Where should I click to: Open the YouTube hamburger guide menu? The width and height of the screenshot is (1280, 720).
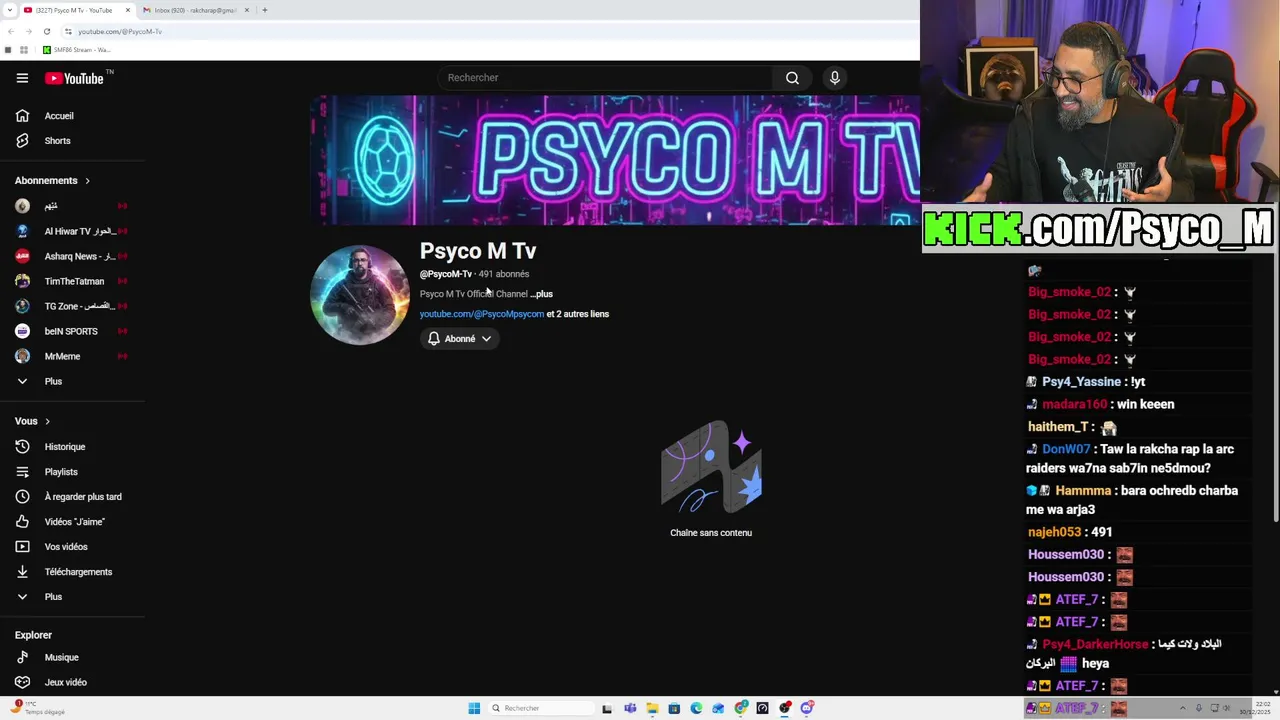tap(22, 78)
